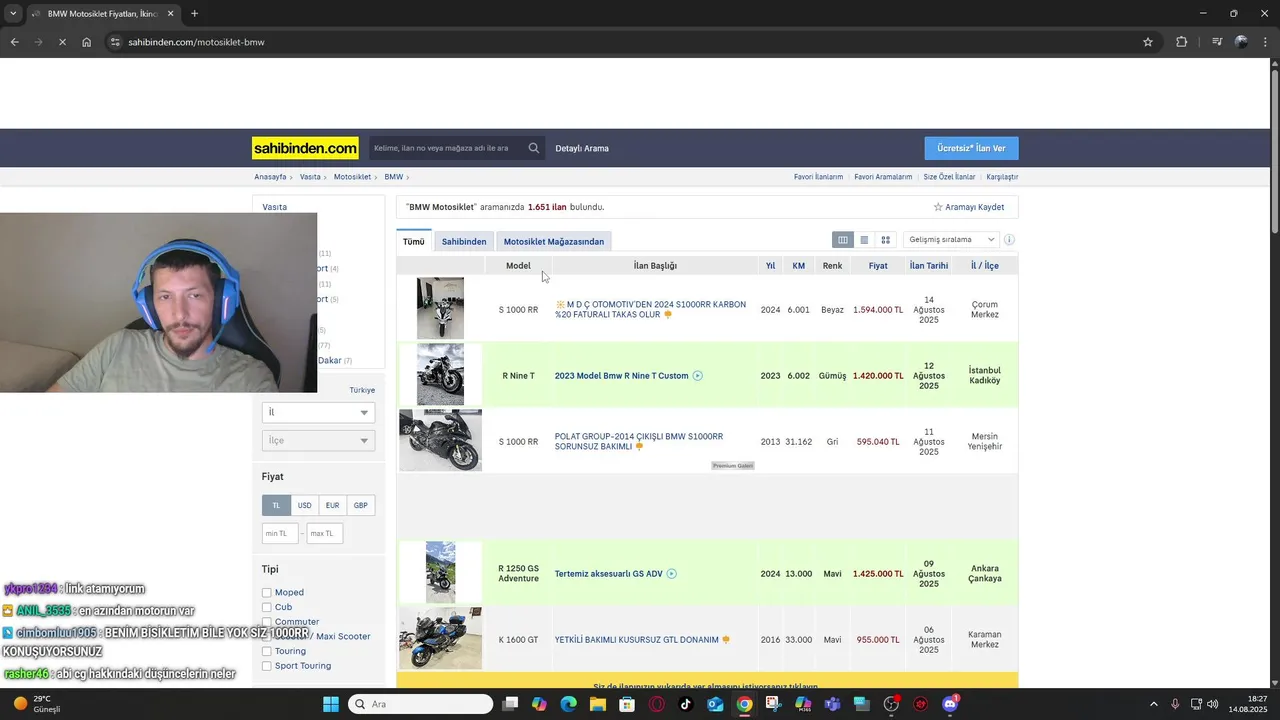The width and height of the screenshot is (1280, 720).
Task: Open Opera browser from the taskbar
Action: (x=657, y=704)
